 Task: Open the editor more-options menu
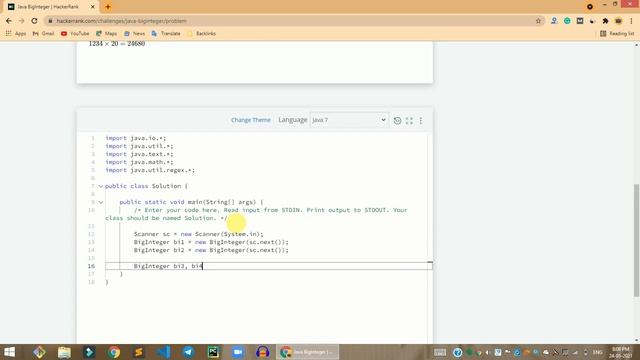point(421,120)
